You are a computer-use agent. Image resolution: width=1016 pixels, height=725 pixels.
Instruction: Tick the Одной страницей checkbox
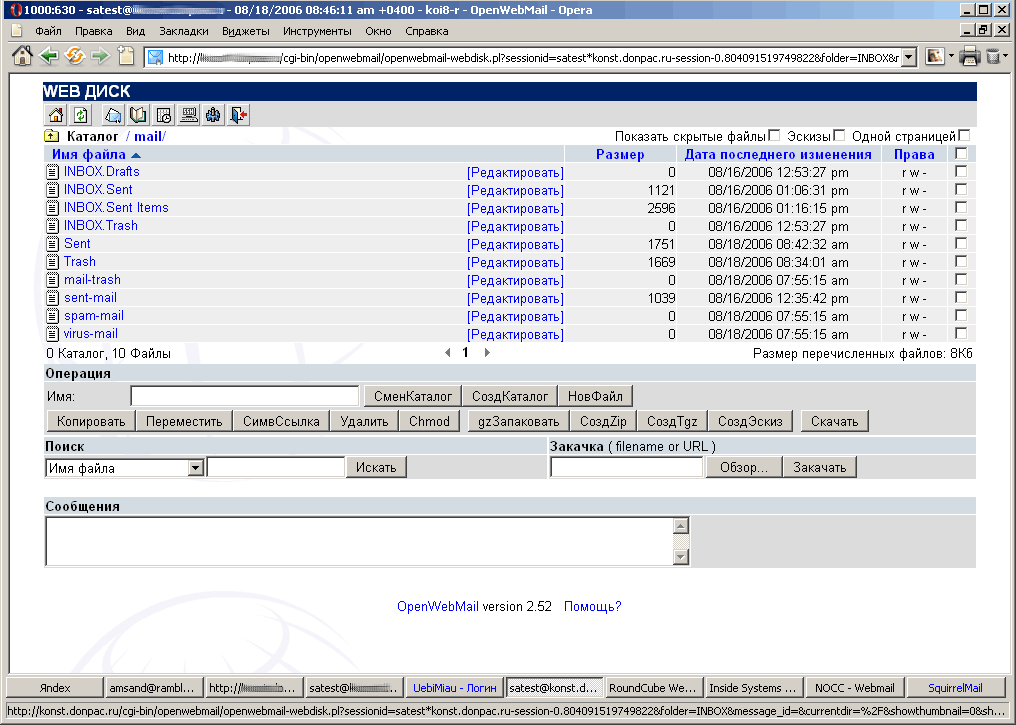964,135
